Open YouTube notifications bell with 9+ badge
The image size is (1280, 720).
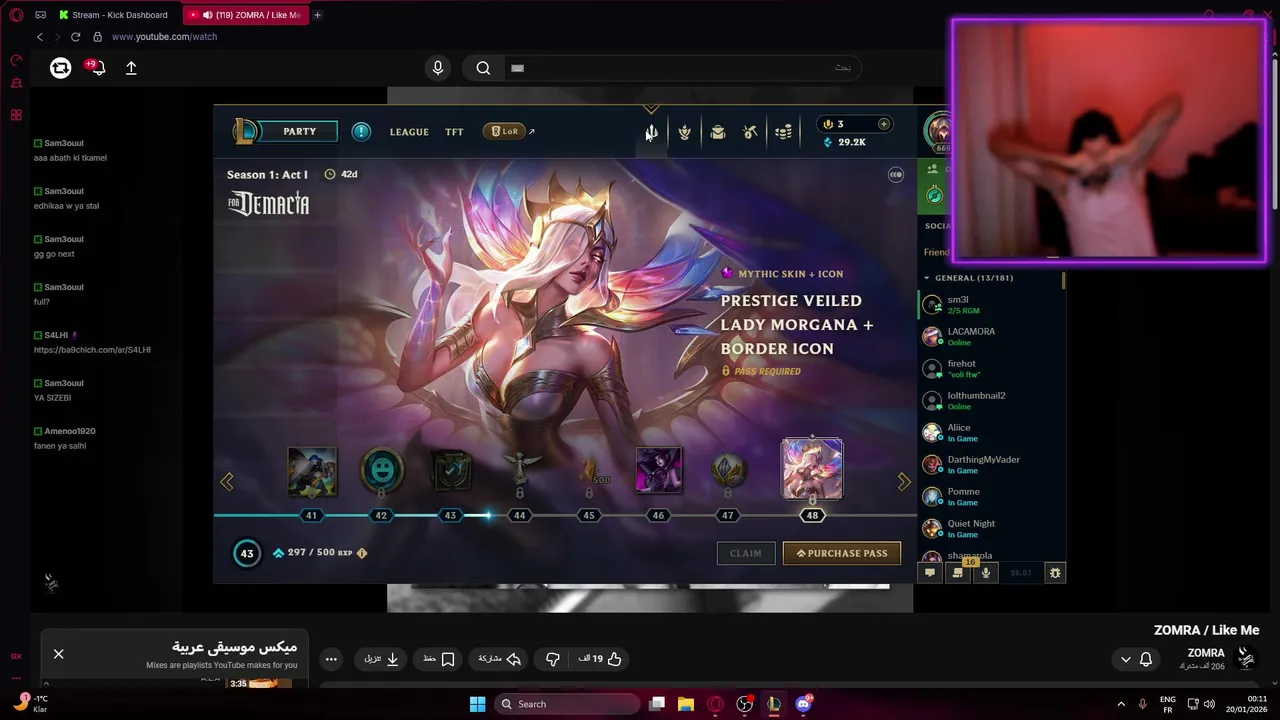click(96, 68)
